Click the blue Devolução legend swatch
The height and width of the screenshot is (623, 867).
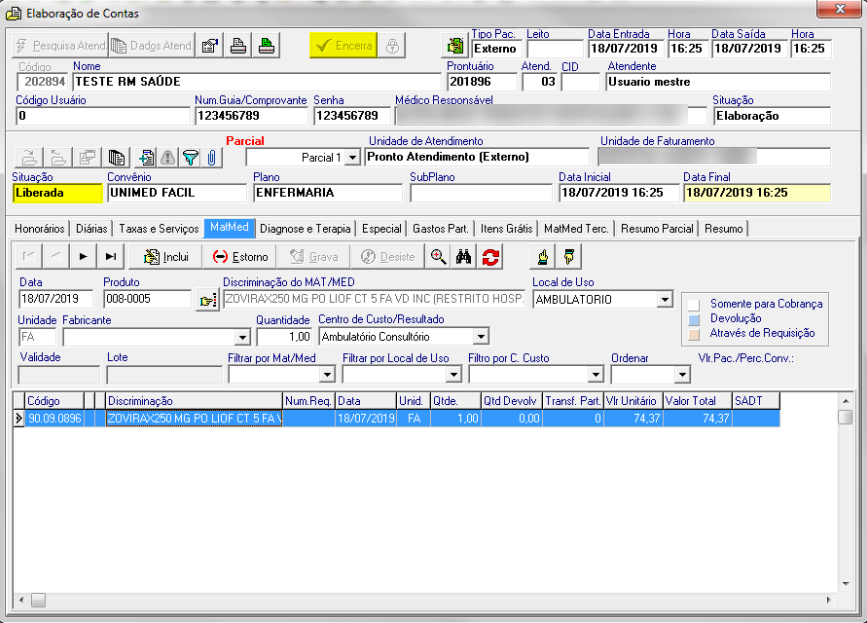point(694,320)
